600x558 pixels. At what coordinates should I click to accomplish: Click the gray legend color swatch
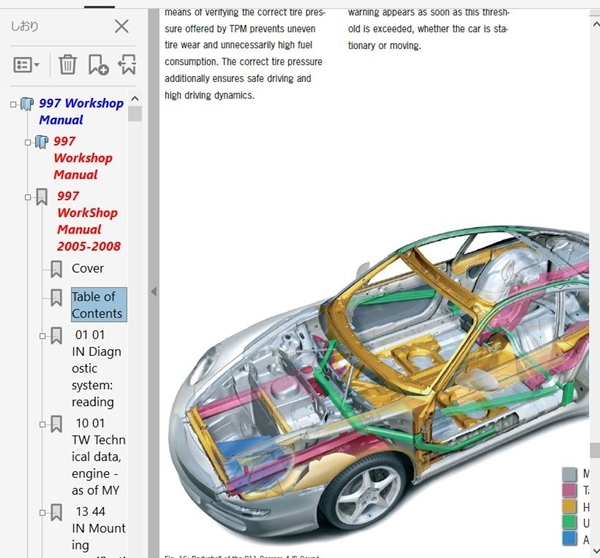569,475
